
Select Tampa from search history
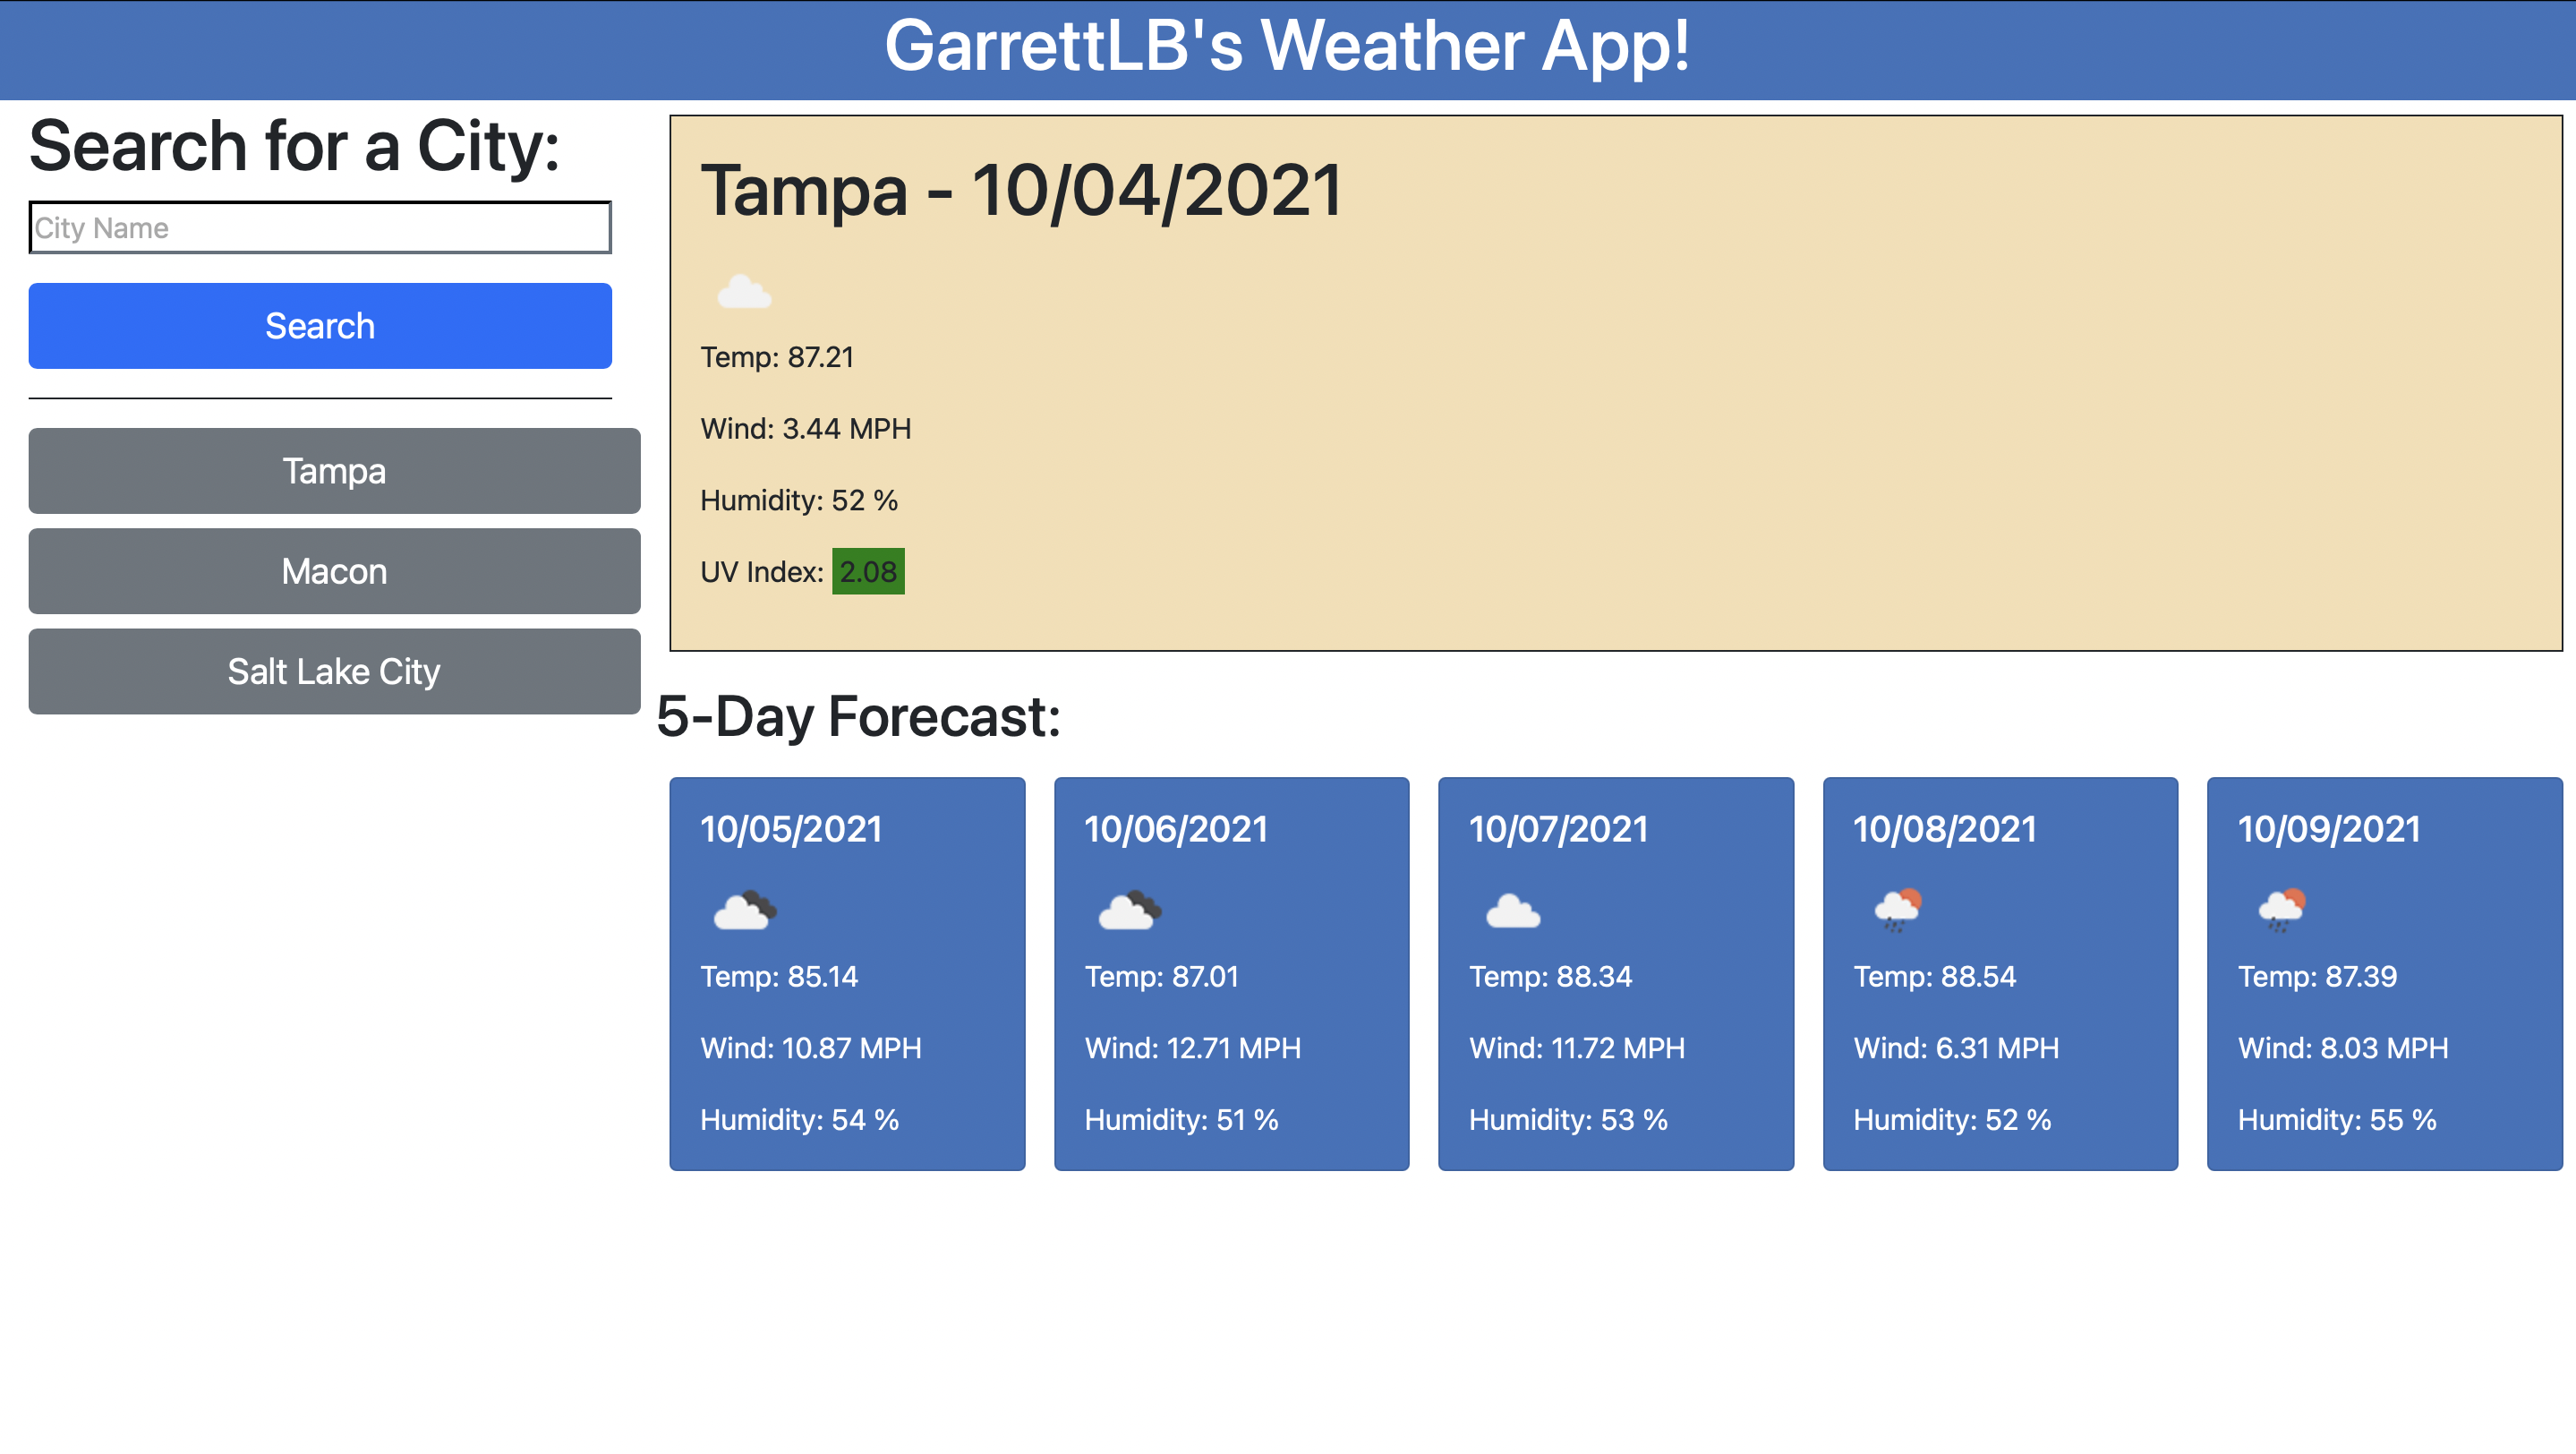pyautogui.click(x=334, y=471)
